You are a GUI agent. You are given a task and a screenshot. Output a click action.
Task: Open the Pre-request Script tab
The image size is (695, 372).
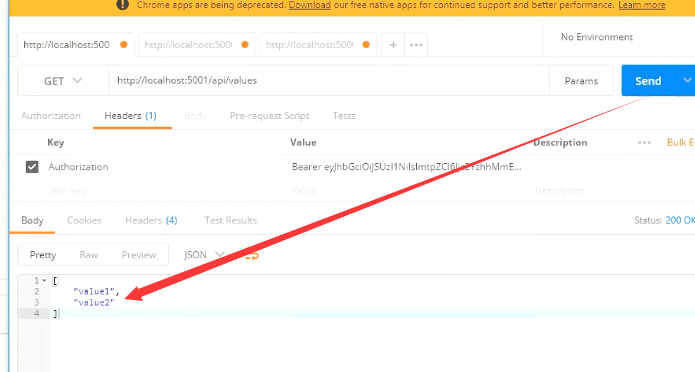269,116
